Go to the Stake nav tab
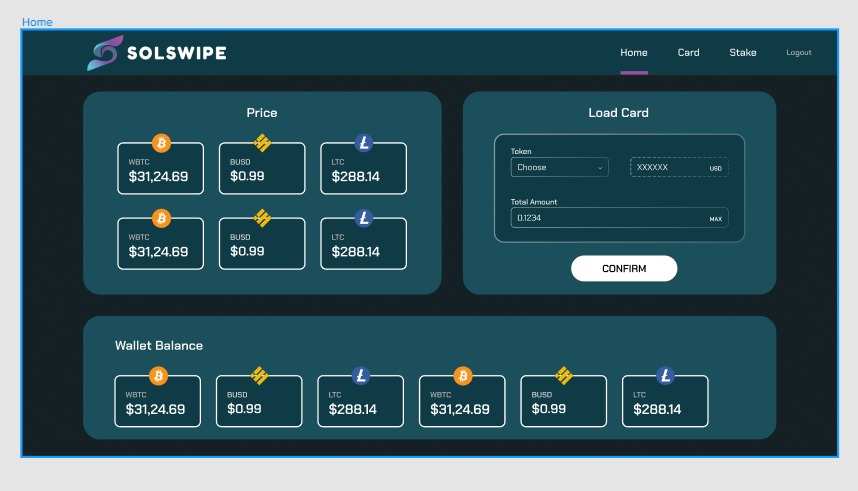The width and height of the screenshot is (858, 491). [x=743, y=53]
